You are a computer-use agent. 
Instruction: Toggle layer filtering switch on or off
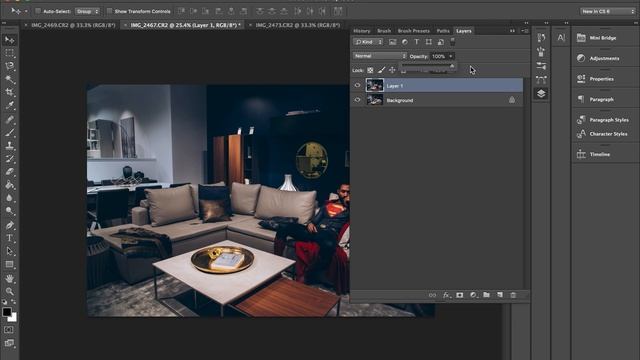(453, 42)
